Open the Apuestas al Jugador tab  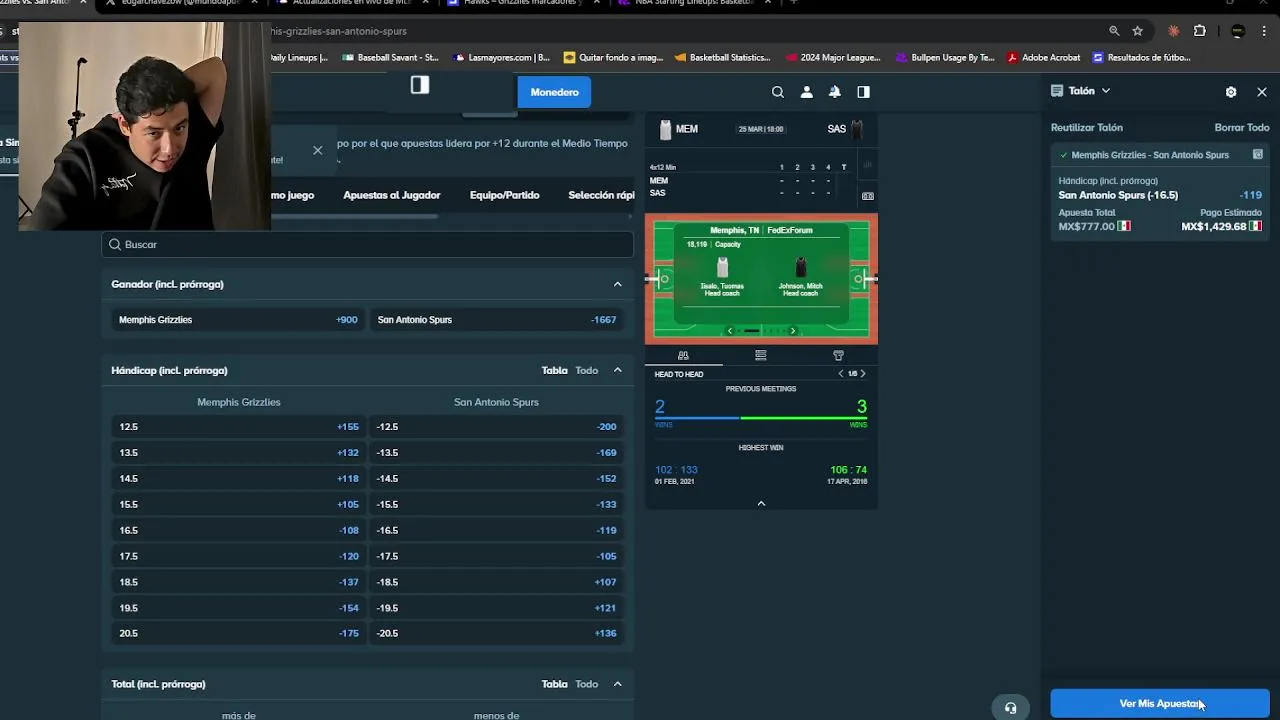(392, 195)
